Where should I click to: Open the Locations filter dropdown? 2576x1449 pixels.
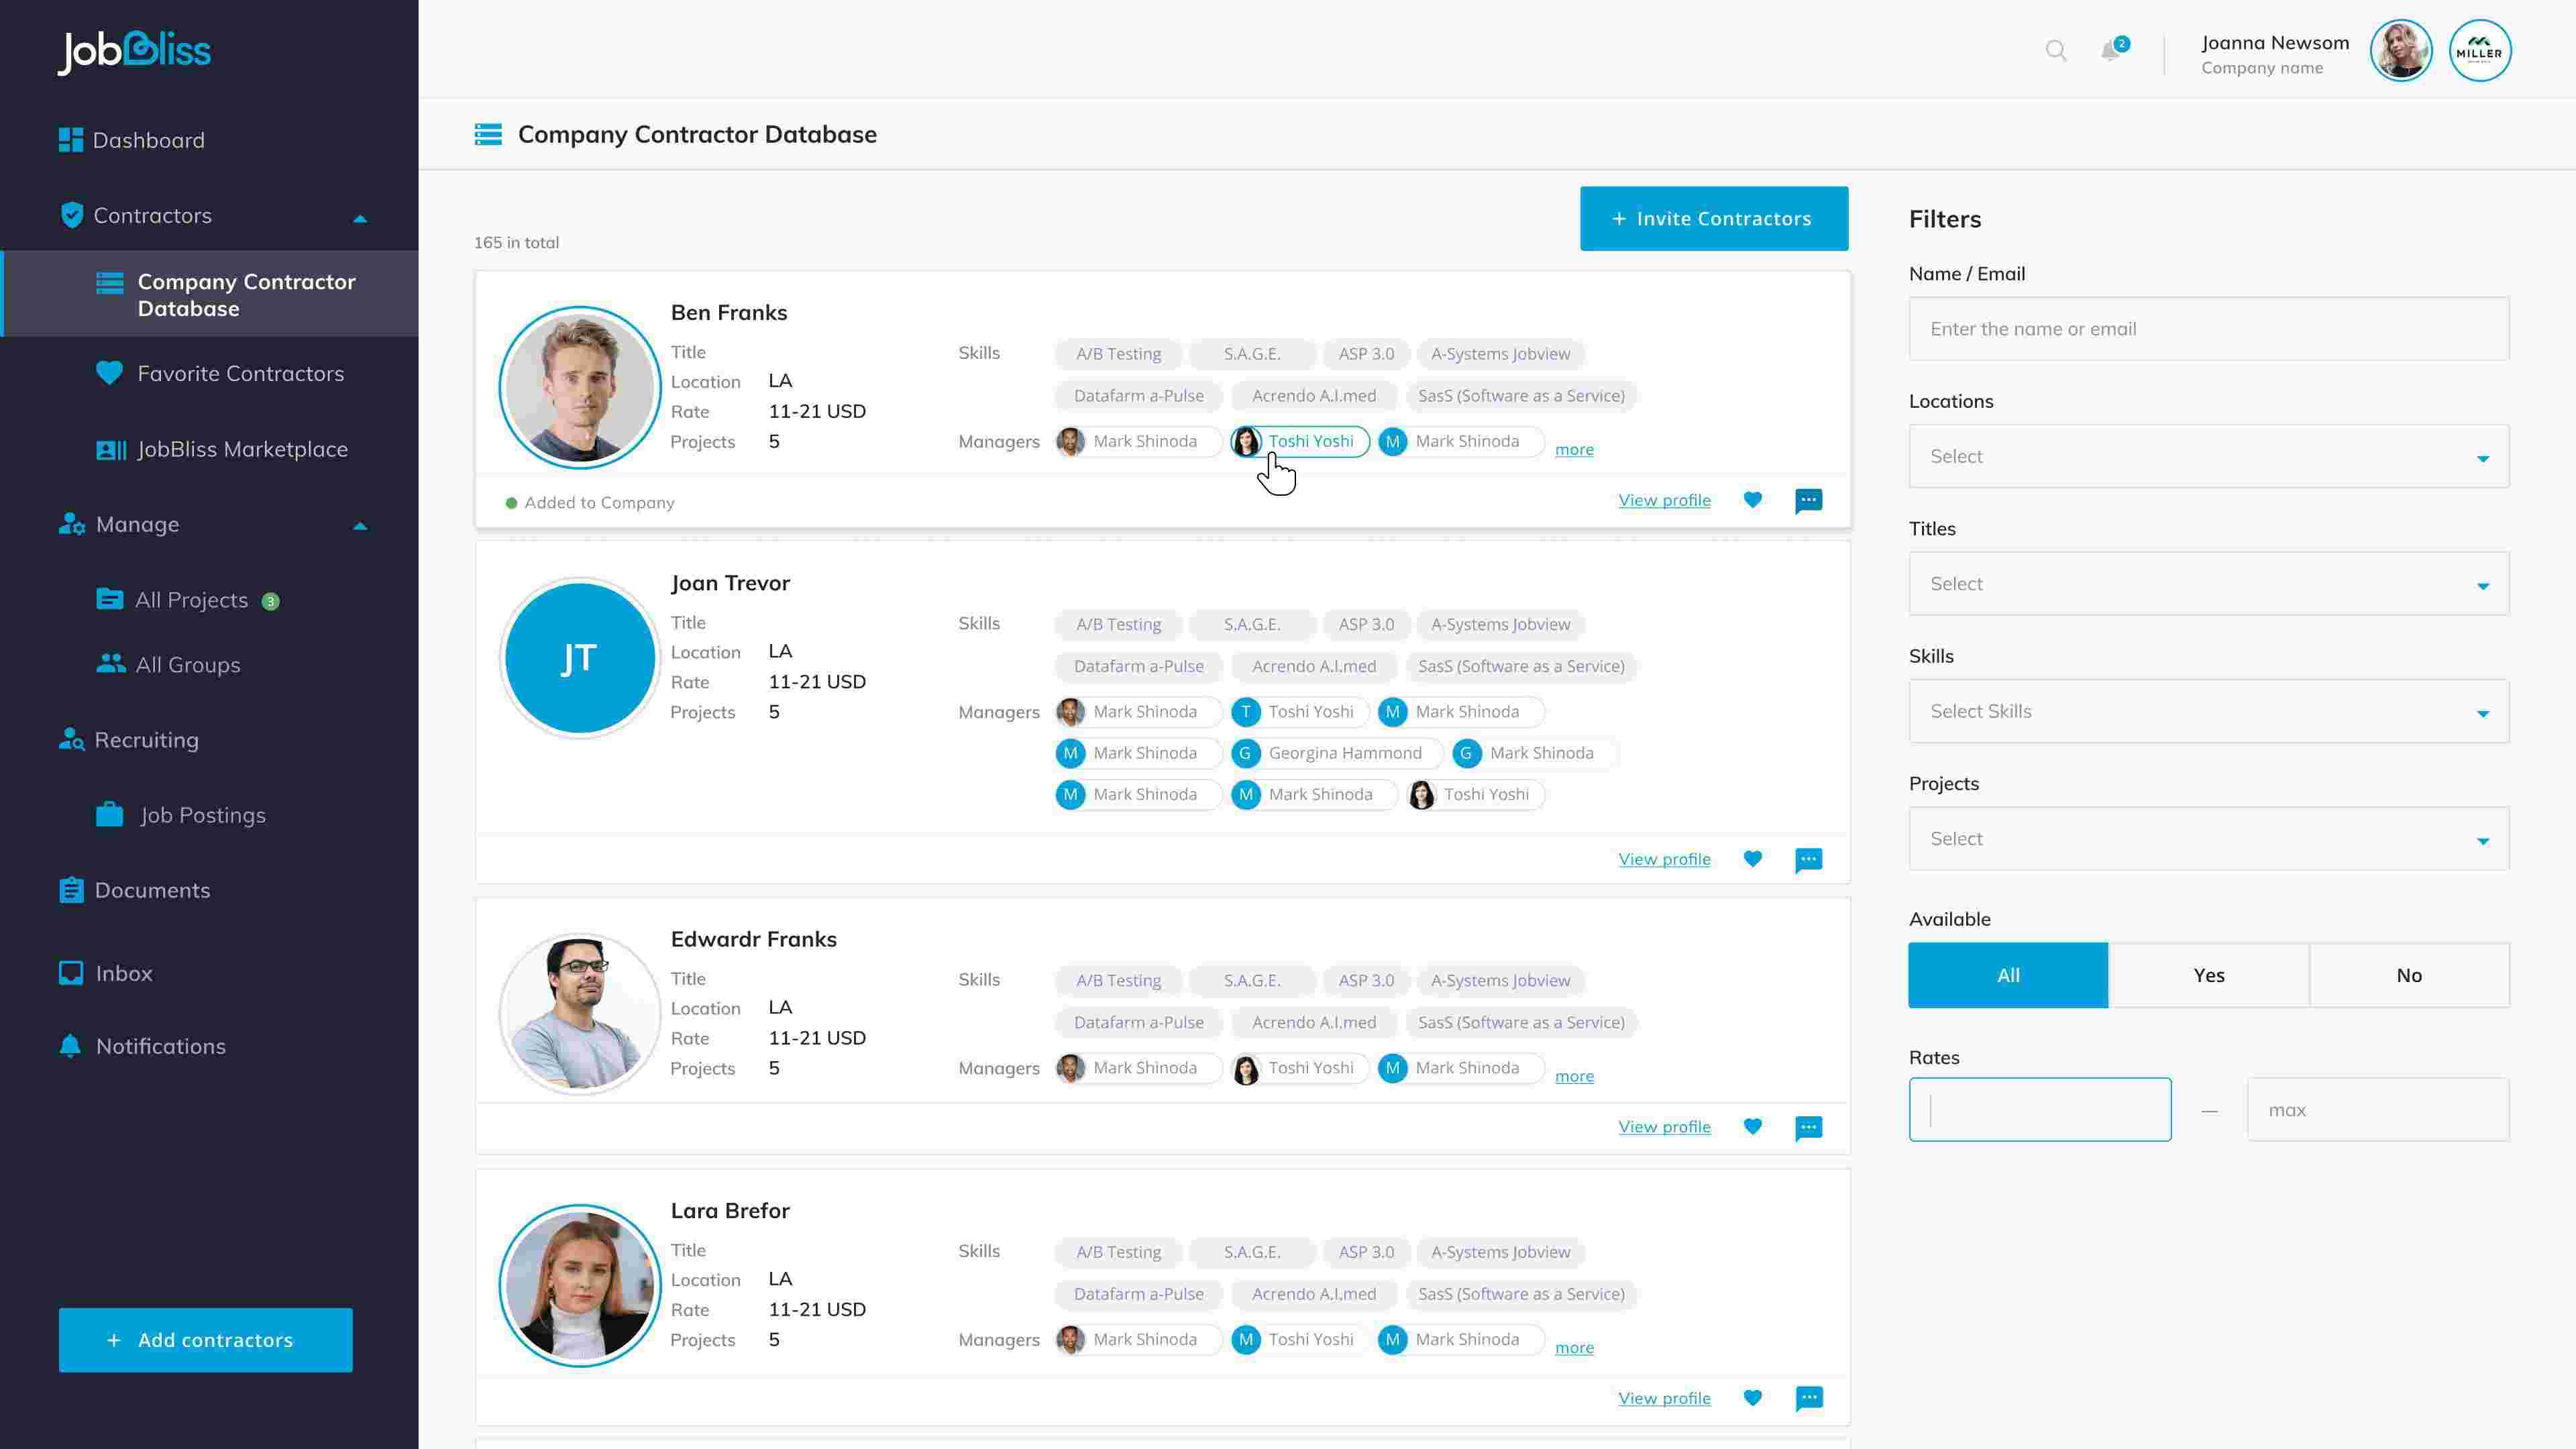point(2208,457)
